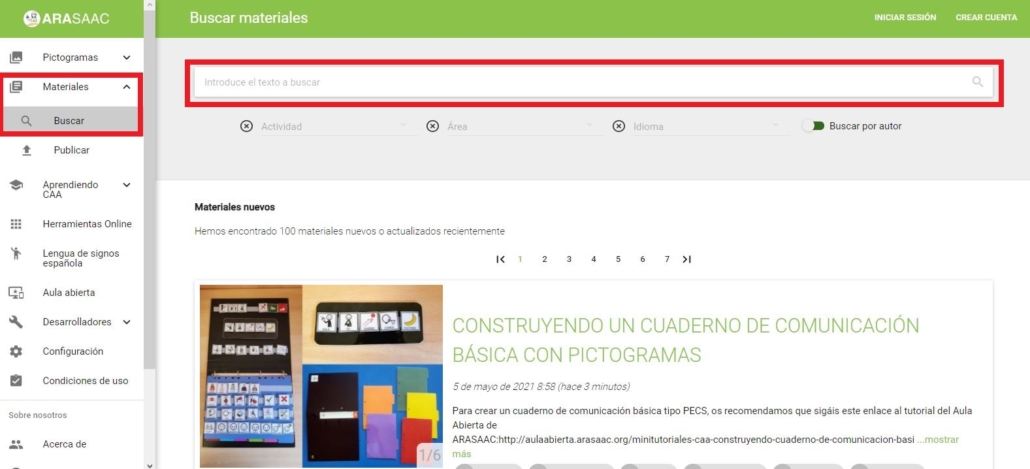Click the Buscar magnifier icon in sidebar
The image size is (1030, 469).
tap(26, 121)
